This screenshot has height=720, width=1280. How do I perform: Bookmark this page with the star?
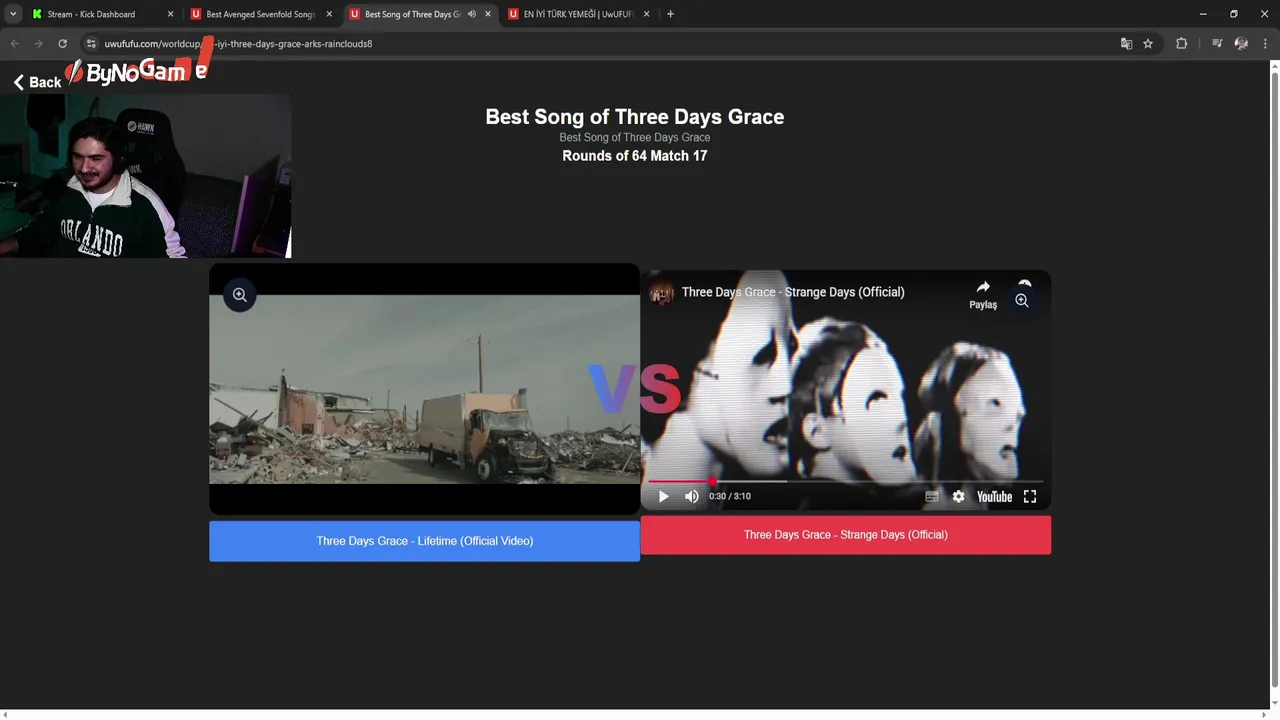coord(1148,44)
